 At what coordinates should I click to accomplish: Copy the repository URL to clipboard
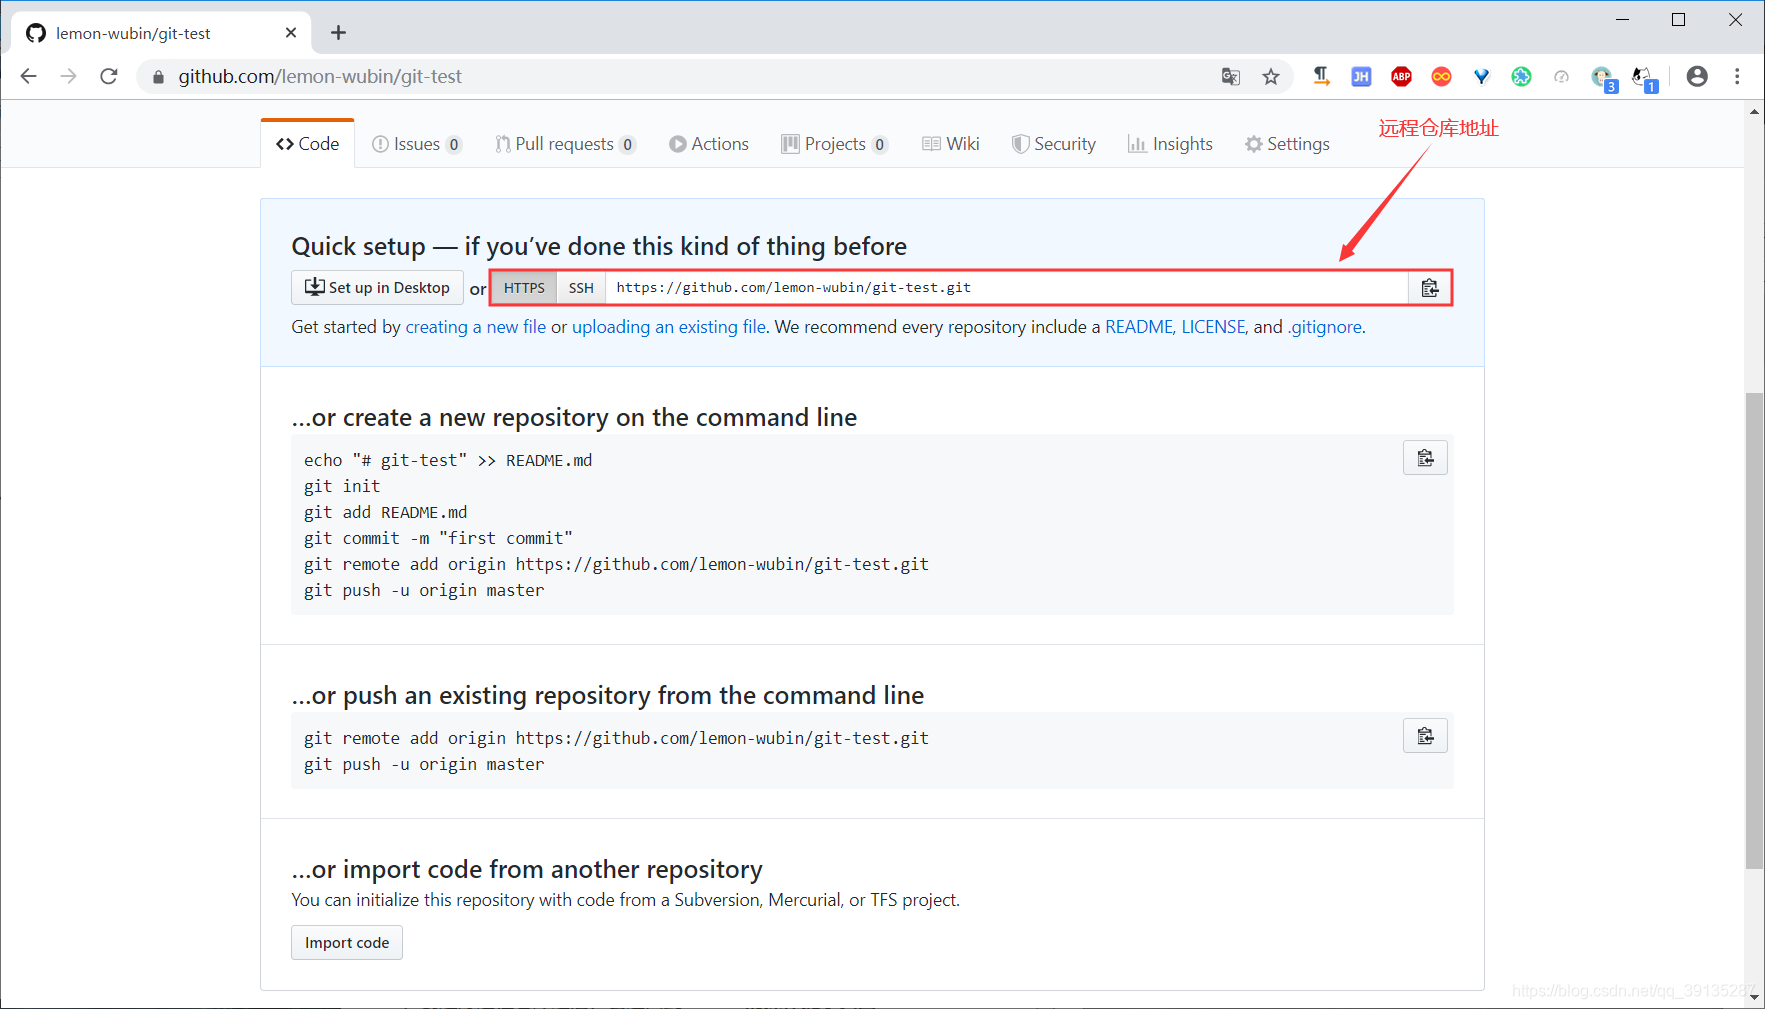pyautogui.click(x=1430, y=288)
